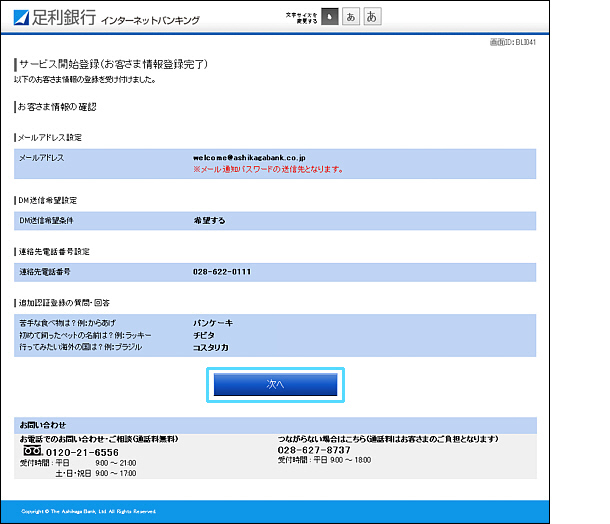Click the DM preference value 希望する
The width and height of the screenshot is (610, 524).
tap(209, 218)
